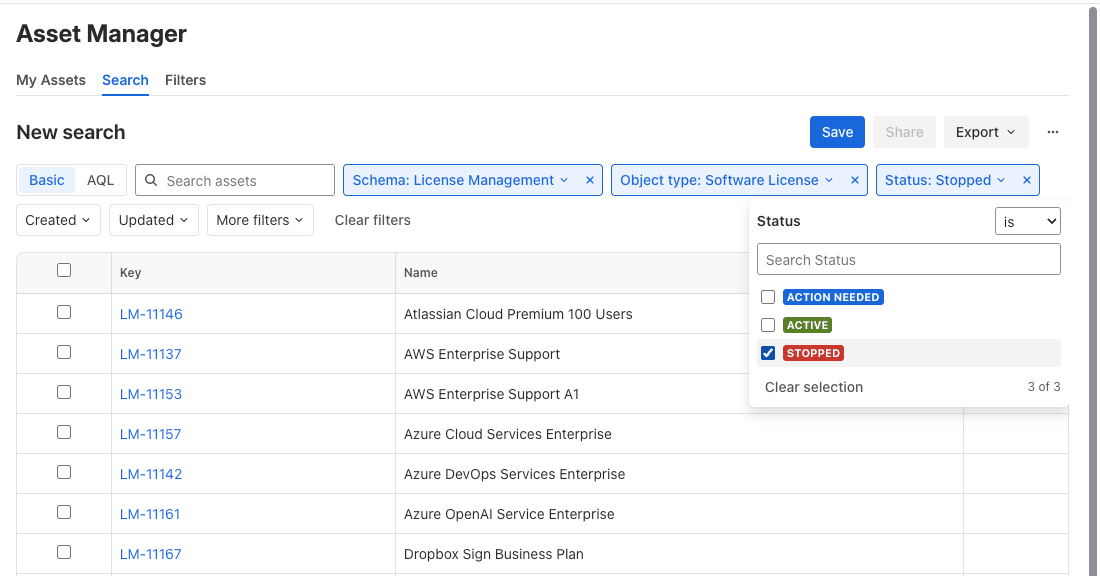Check the ACTIVE status checkbox
This screenshot has height=576, width=1100.
[x=768, y=325]
